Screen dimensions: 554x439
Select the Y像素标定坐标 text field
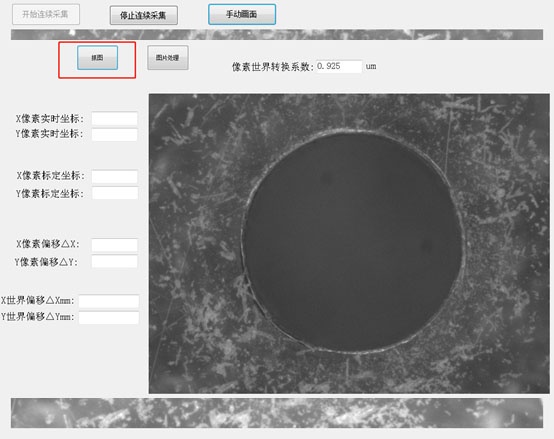pos(115,193)
